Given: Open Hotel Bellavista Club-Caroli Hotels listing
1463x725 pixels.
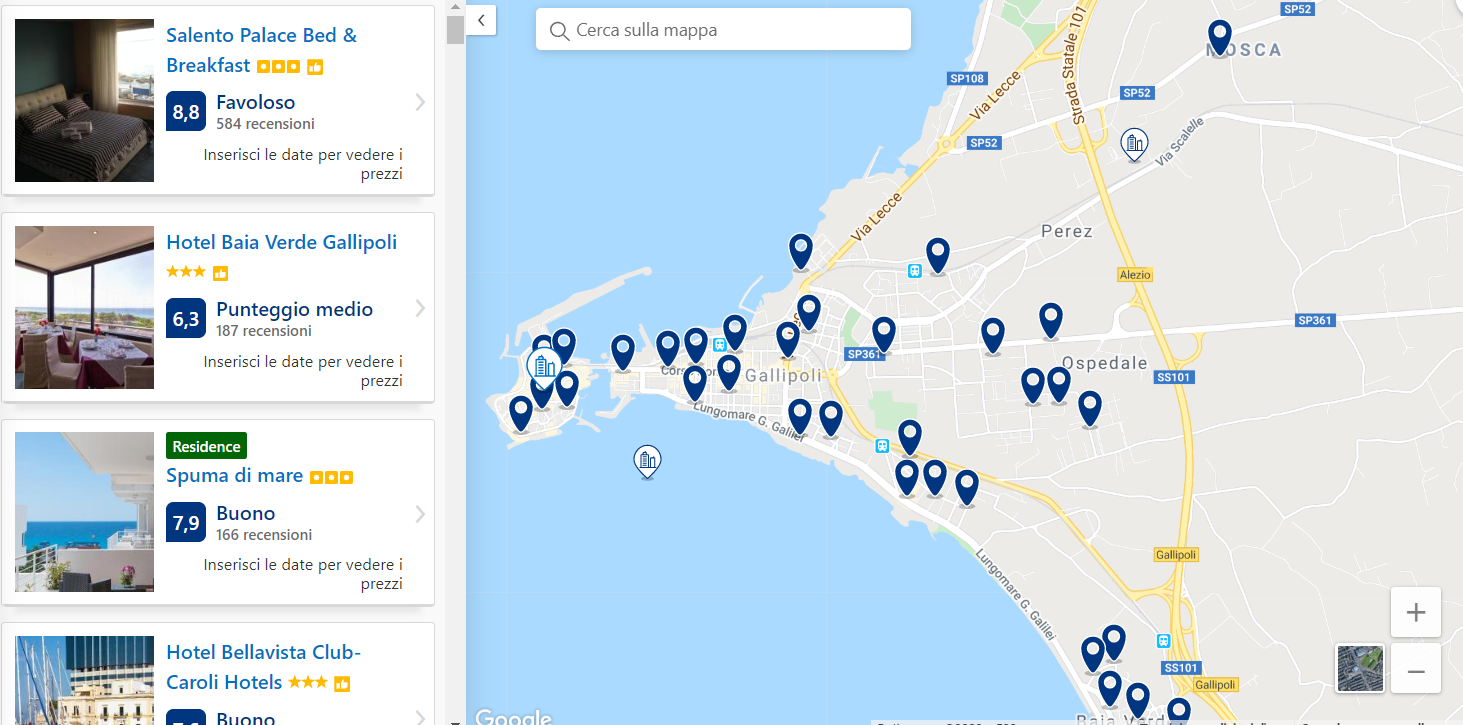Looking at the screenshot, I should pyautogui.click(x=263, y=667).
